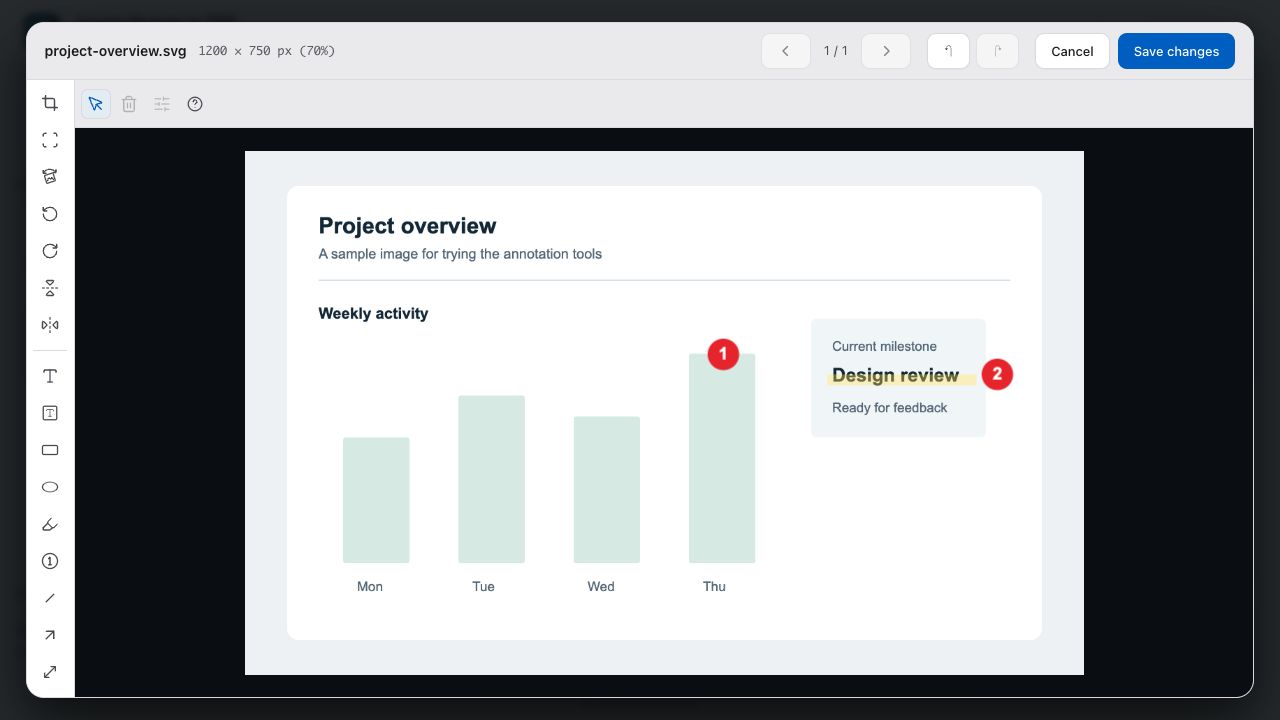Pick the Arrow drawing tool
Image resolution: width=1280 pixels, height=720 pixels.
tap(50, 635)
